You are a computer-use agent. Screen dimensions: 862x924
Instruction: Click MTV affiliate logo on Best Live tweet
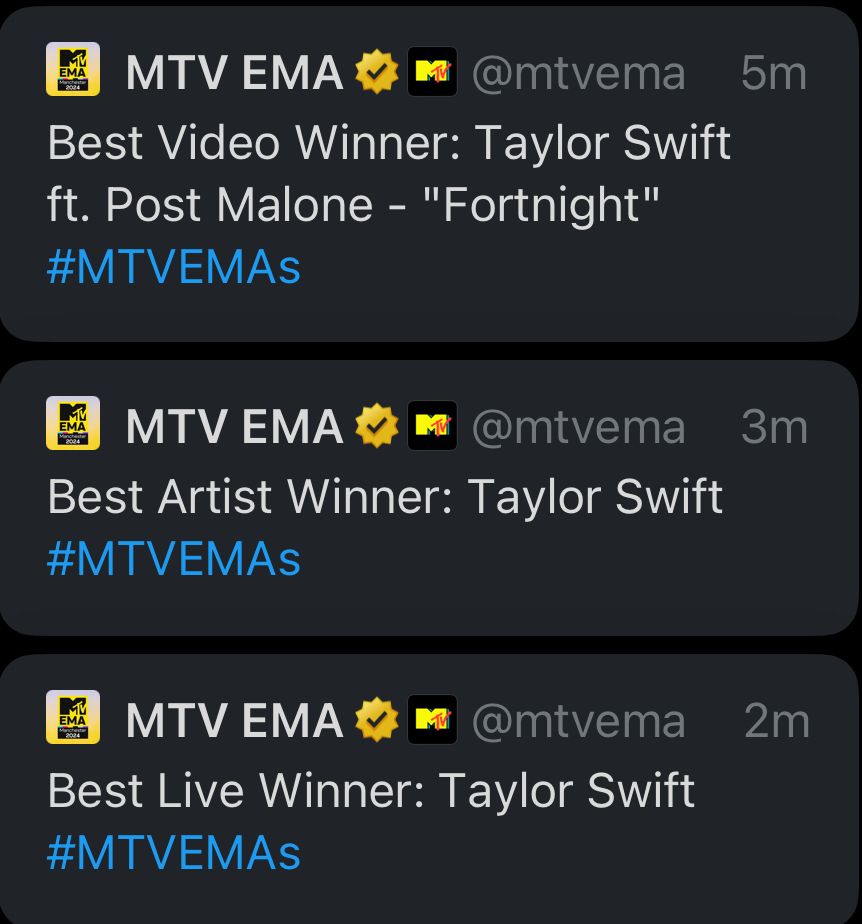pos(432,720)
